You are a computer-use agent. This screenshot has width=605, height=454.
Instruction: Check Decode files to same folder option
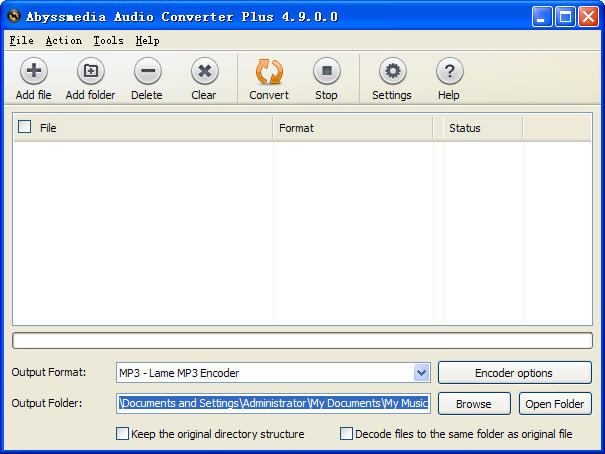346,434
